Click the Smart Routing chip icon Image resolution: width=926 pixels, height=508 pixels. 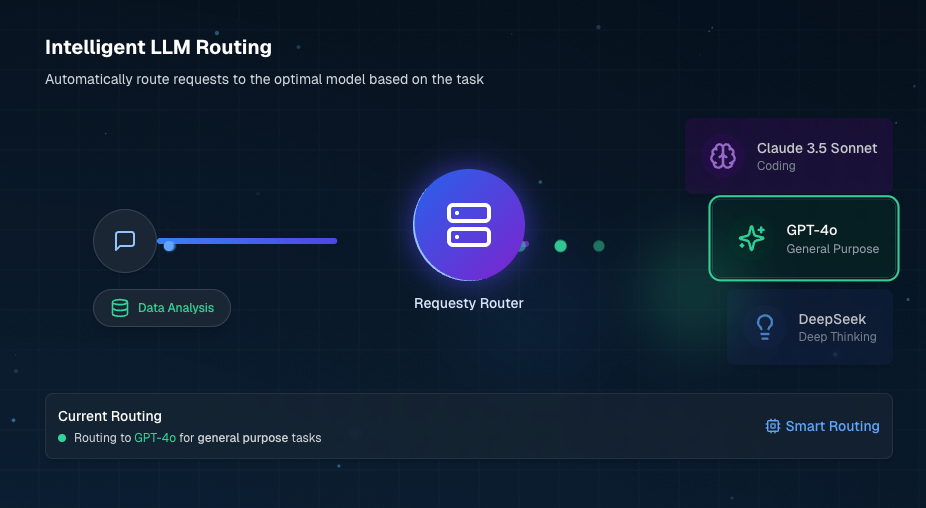pyautogui.click(x=772, y=426)
